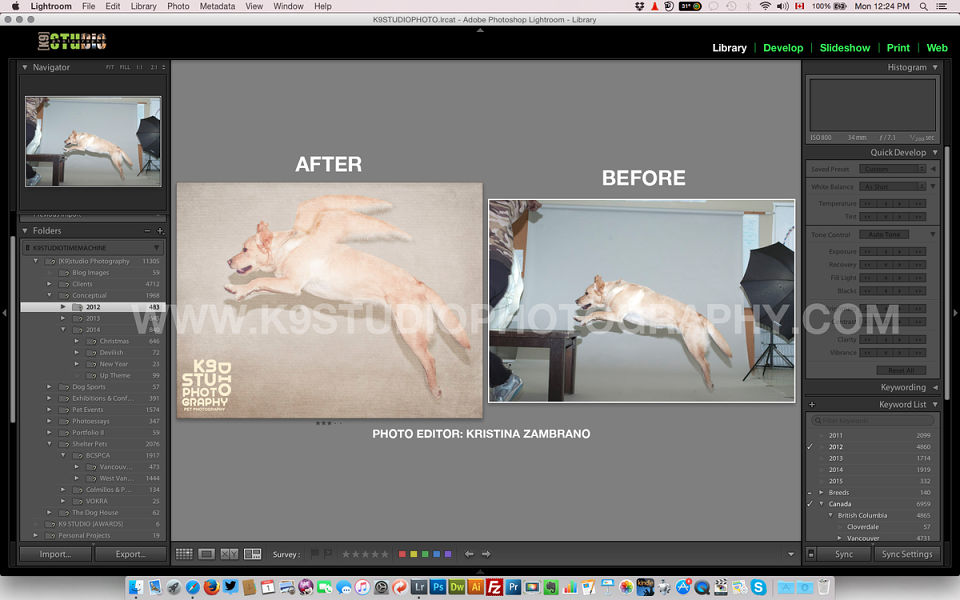Open Firefox from the Dock

(x=212, y=587)
